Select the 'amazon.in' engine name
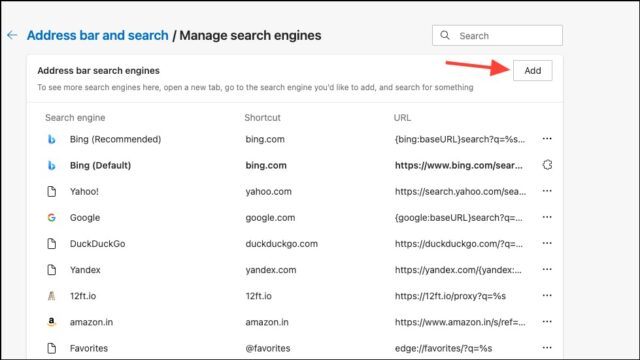The height and width of the screenshot is (360, 640). click(x=91, y=322)
